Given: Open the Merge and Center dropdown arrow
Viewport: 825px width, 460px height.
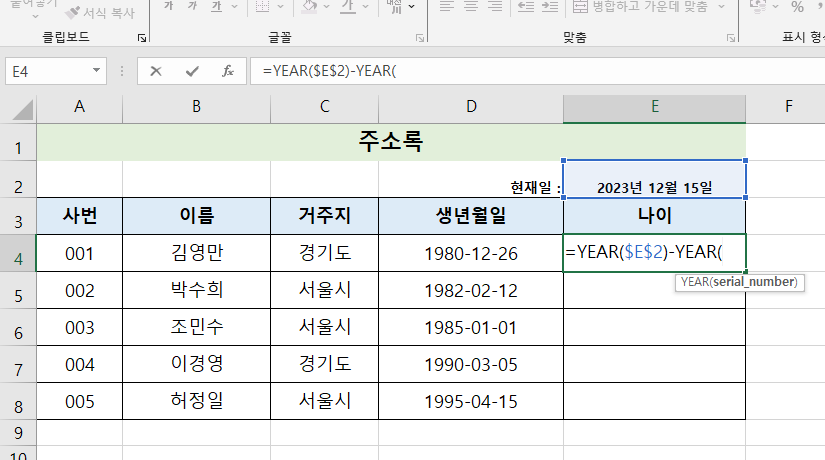Looking at the screenshot, I should 721,6.
